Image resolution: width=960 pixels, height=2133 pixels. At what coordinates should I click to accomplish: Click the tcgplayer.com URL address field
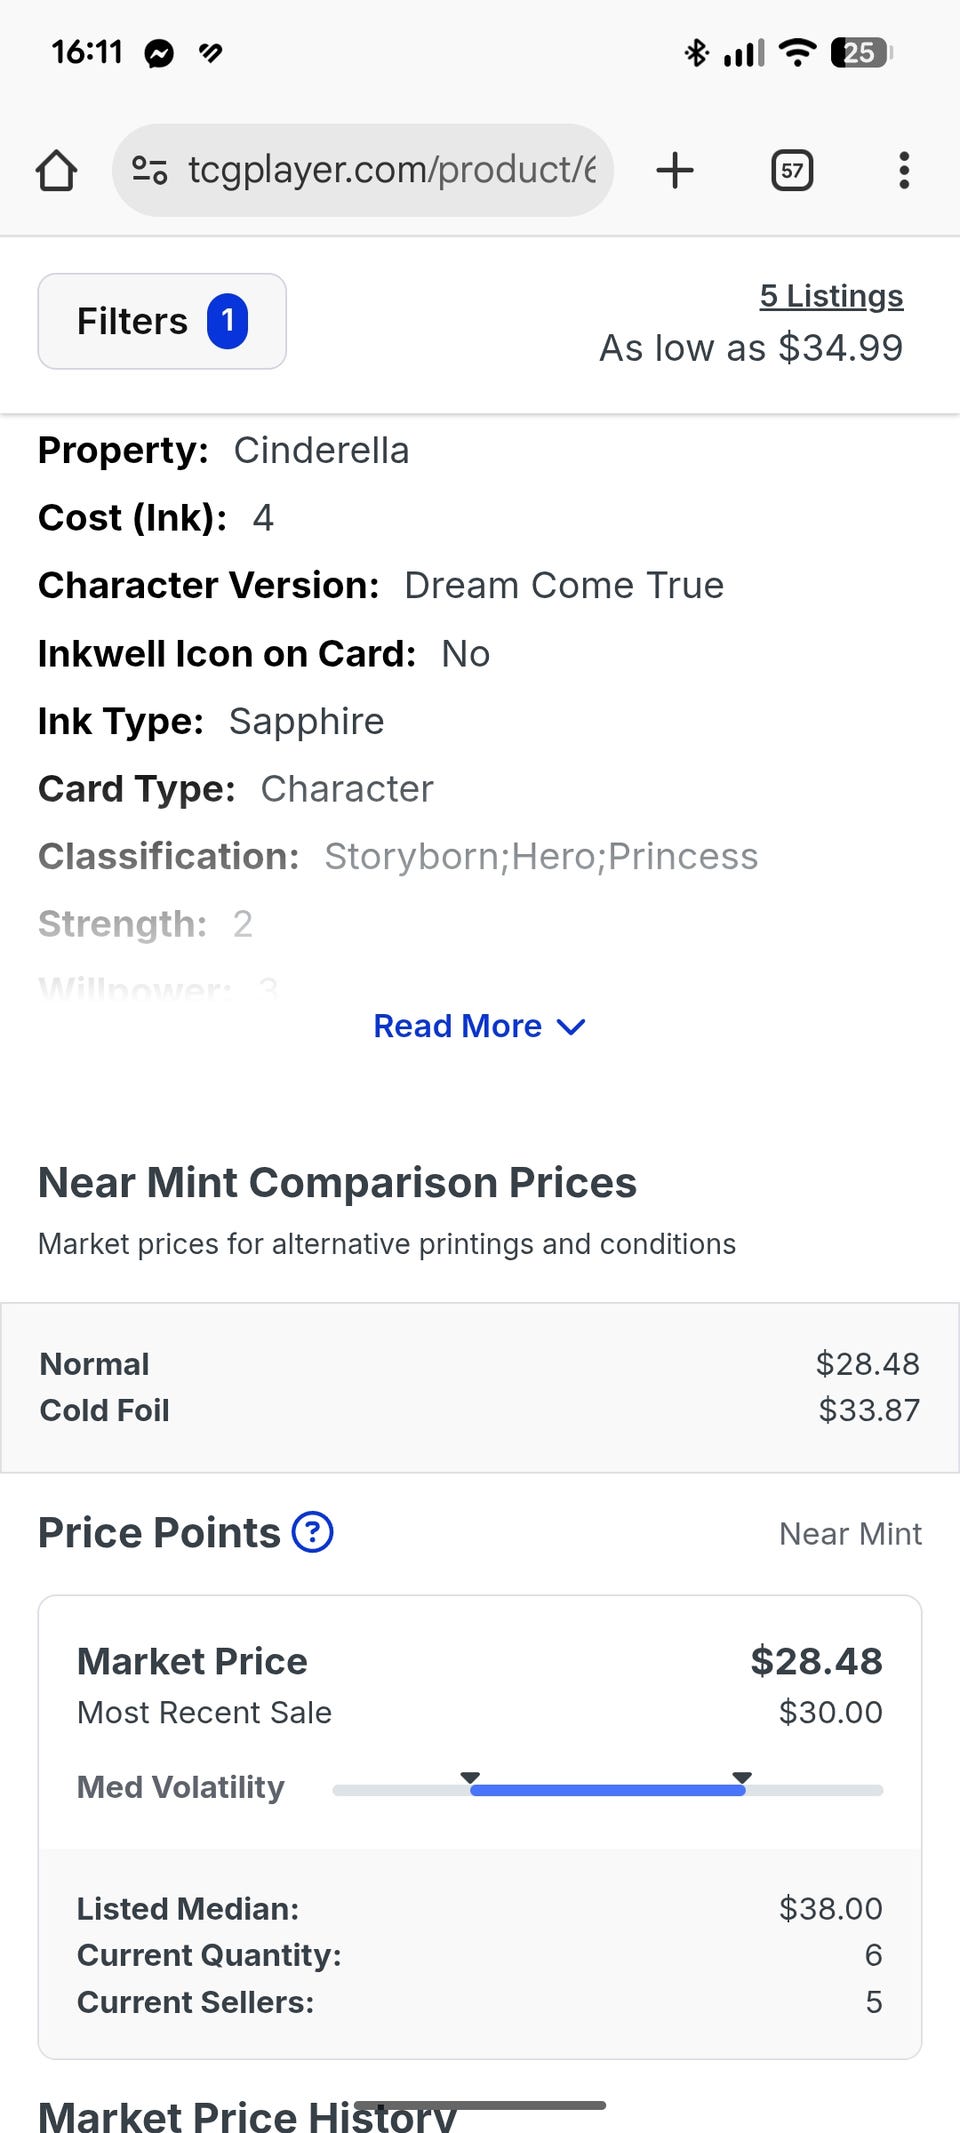(392, 170)
